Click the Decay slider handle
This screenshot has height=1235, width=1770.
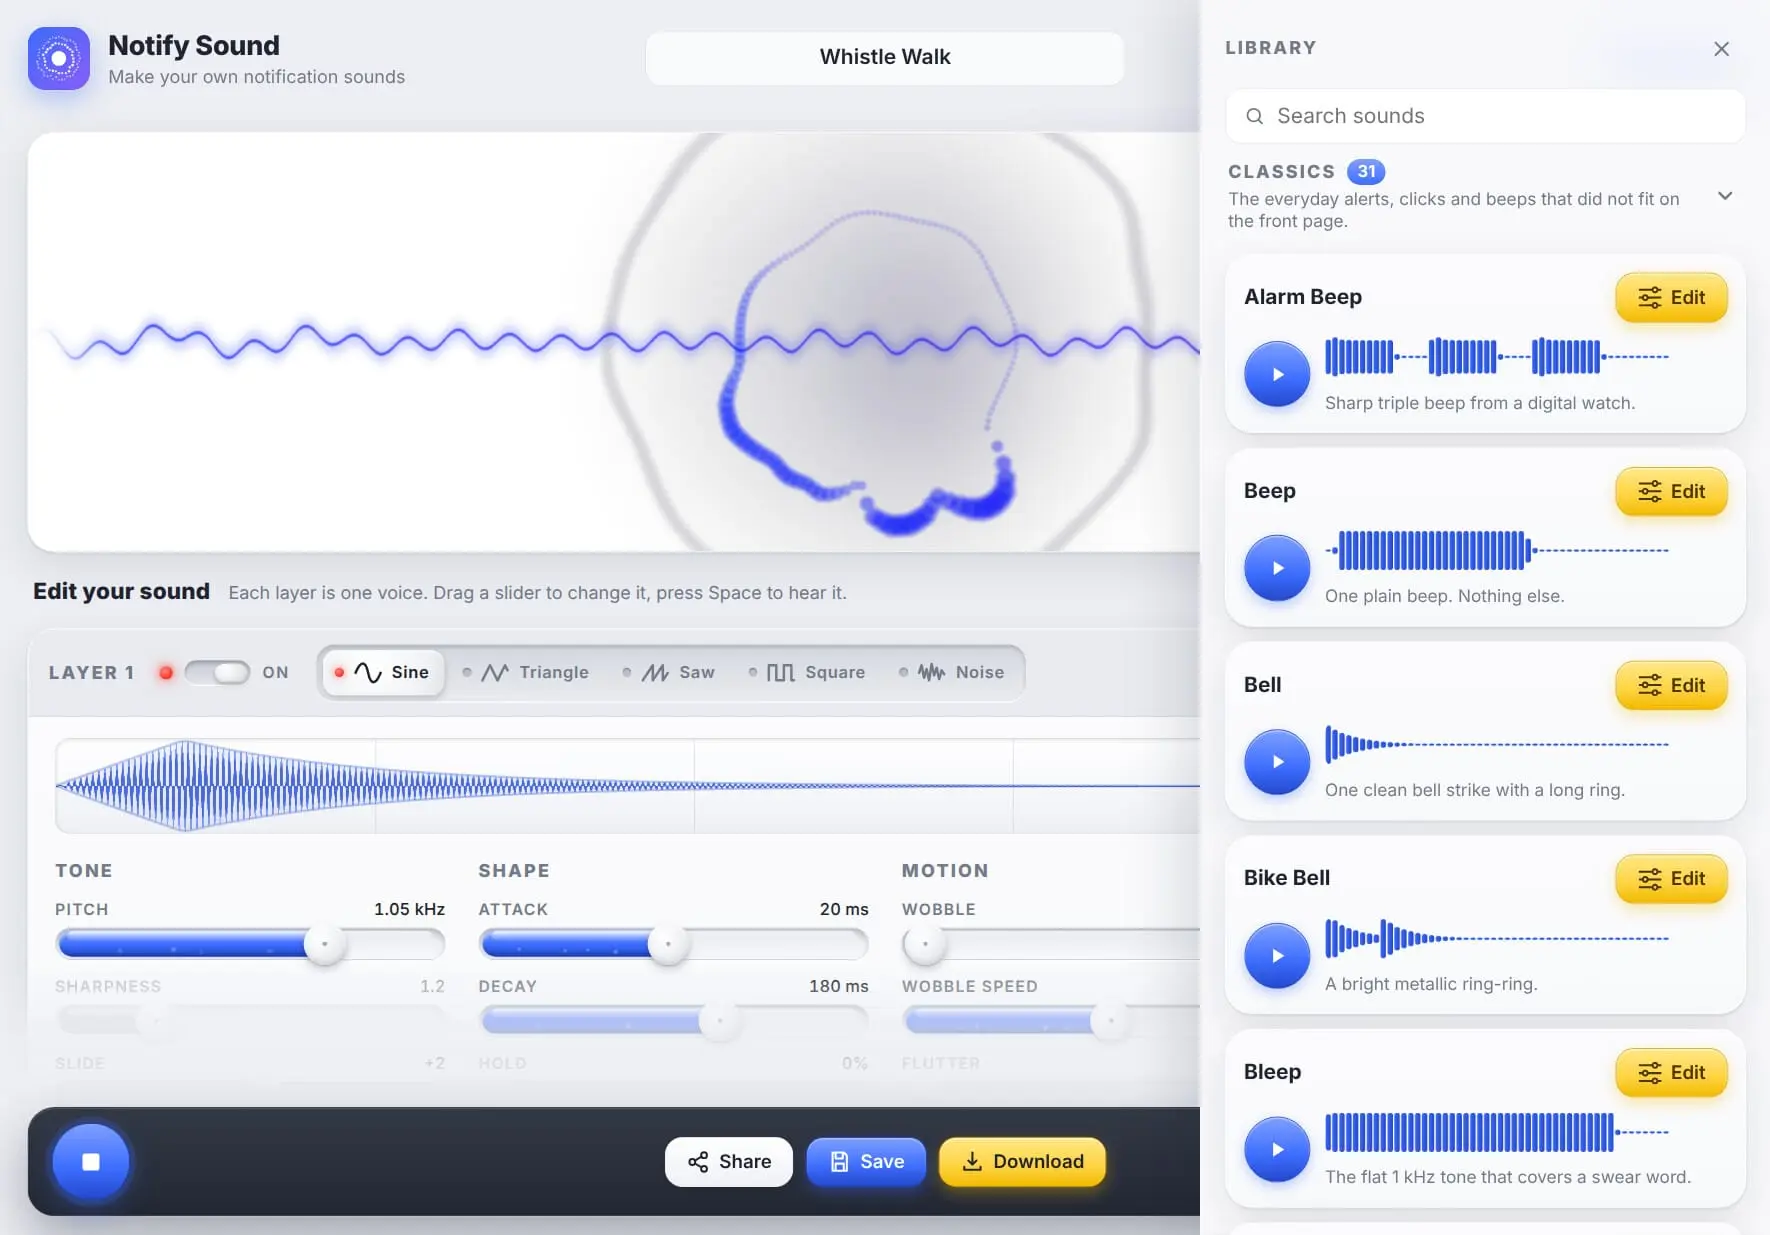tap(719, 1020)
